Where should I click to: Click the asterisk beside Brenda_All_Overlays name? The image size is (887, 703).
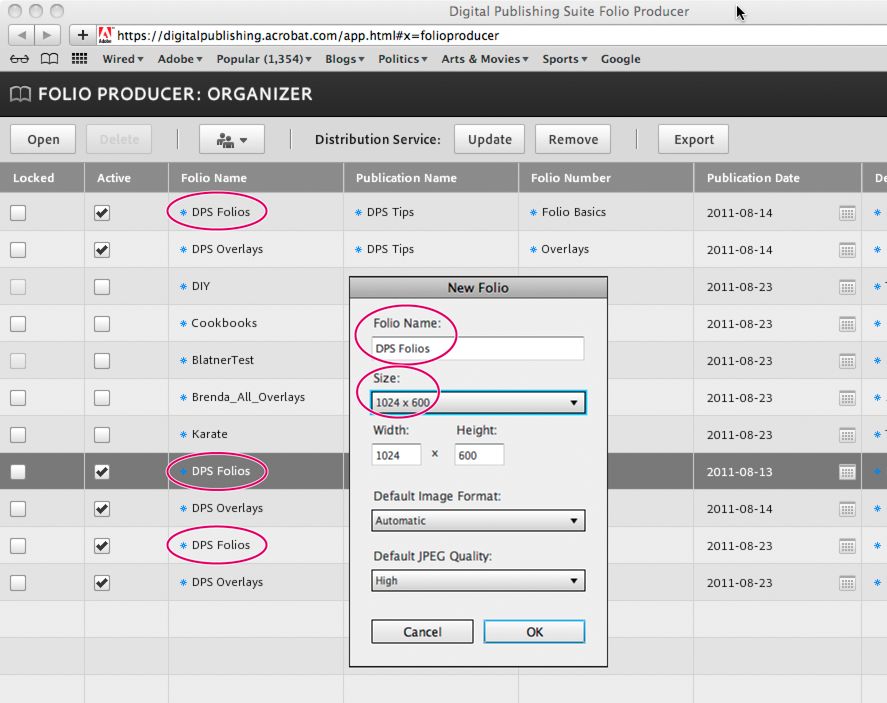183,398
